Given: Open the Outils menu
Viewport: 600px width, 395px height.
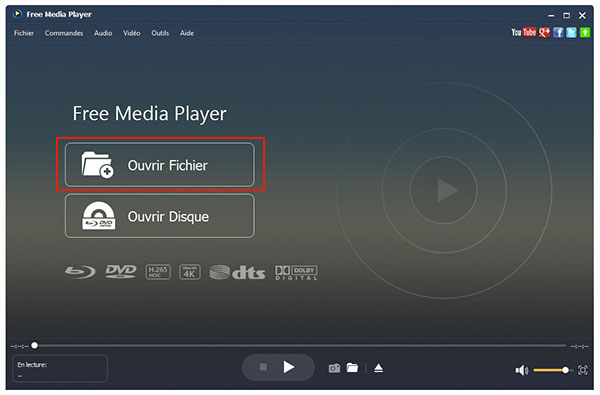Looking at the screenshot, I should [160, 33].
